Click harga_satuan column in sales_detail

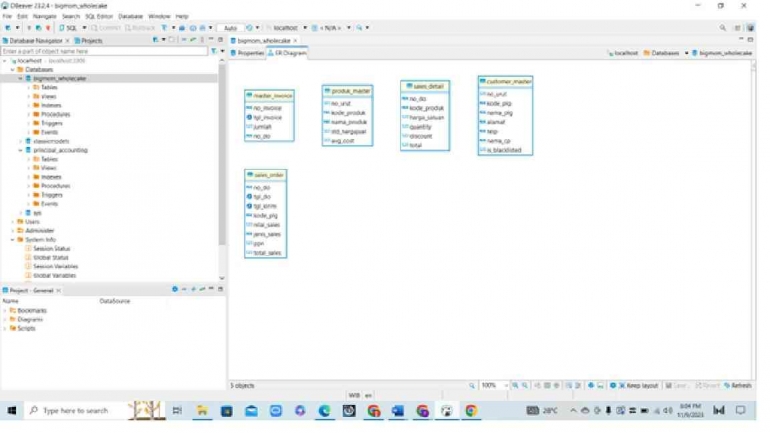426,117
